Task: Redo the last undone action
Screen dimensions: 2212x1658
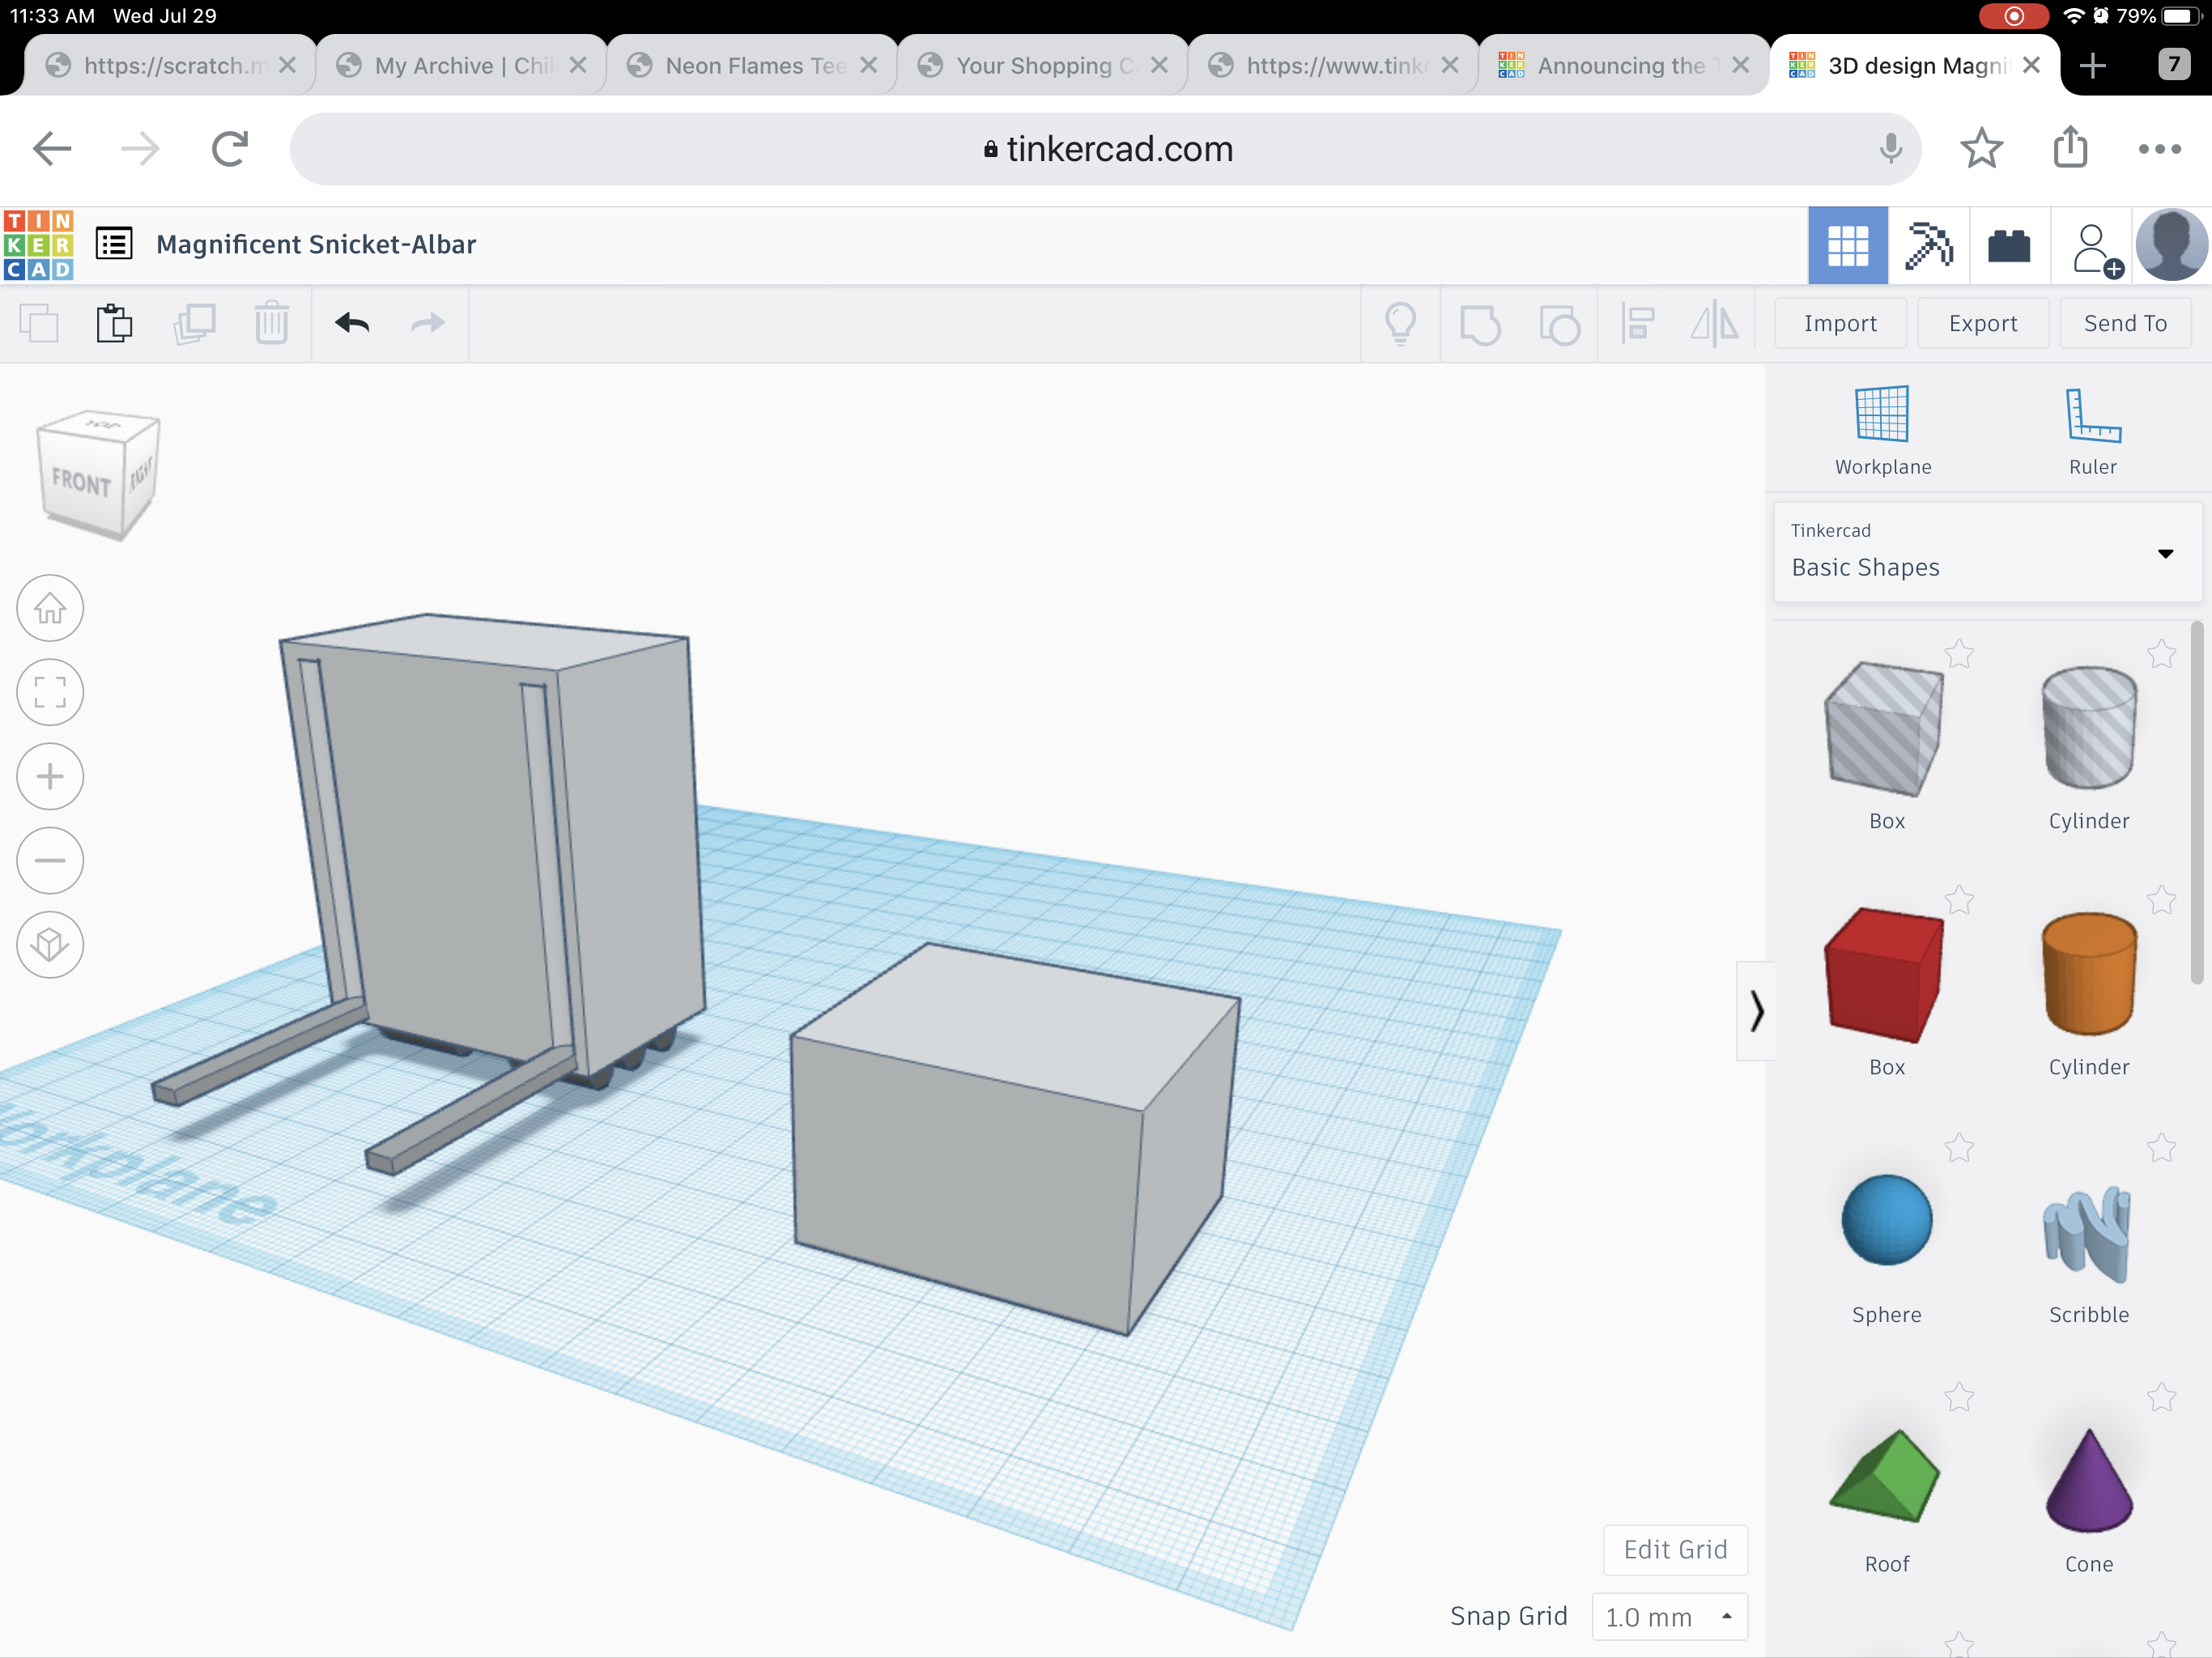Action: [x=428, y=323]
